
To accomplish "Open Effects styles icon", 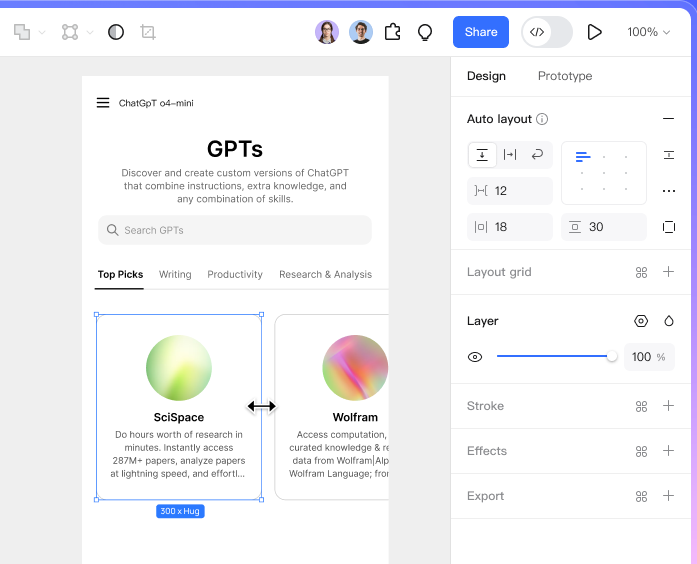I will [641, 452].
